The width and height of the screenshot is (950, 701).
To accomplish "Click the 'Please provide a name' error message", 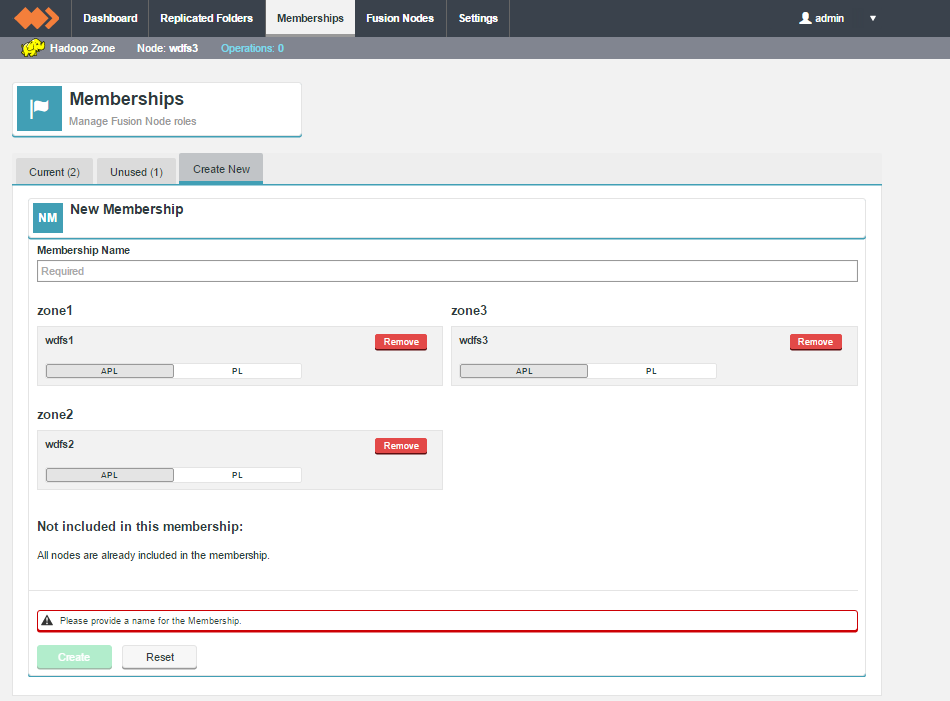I will 151,620.
